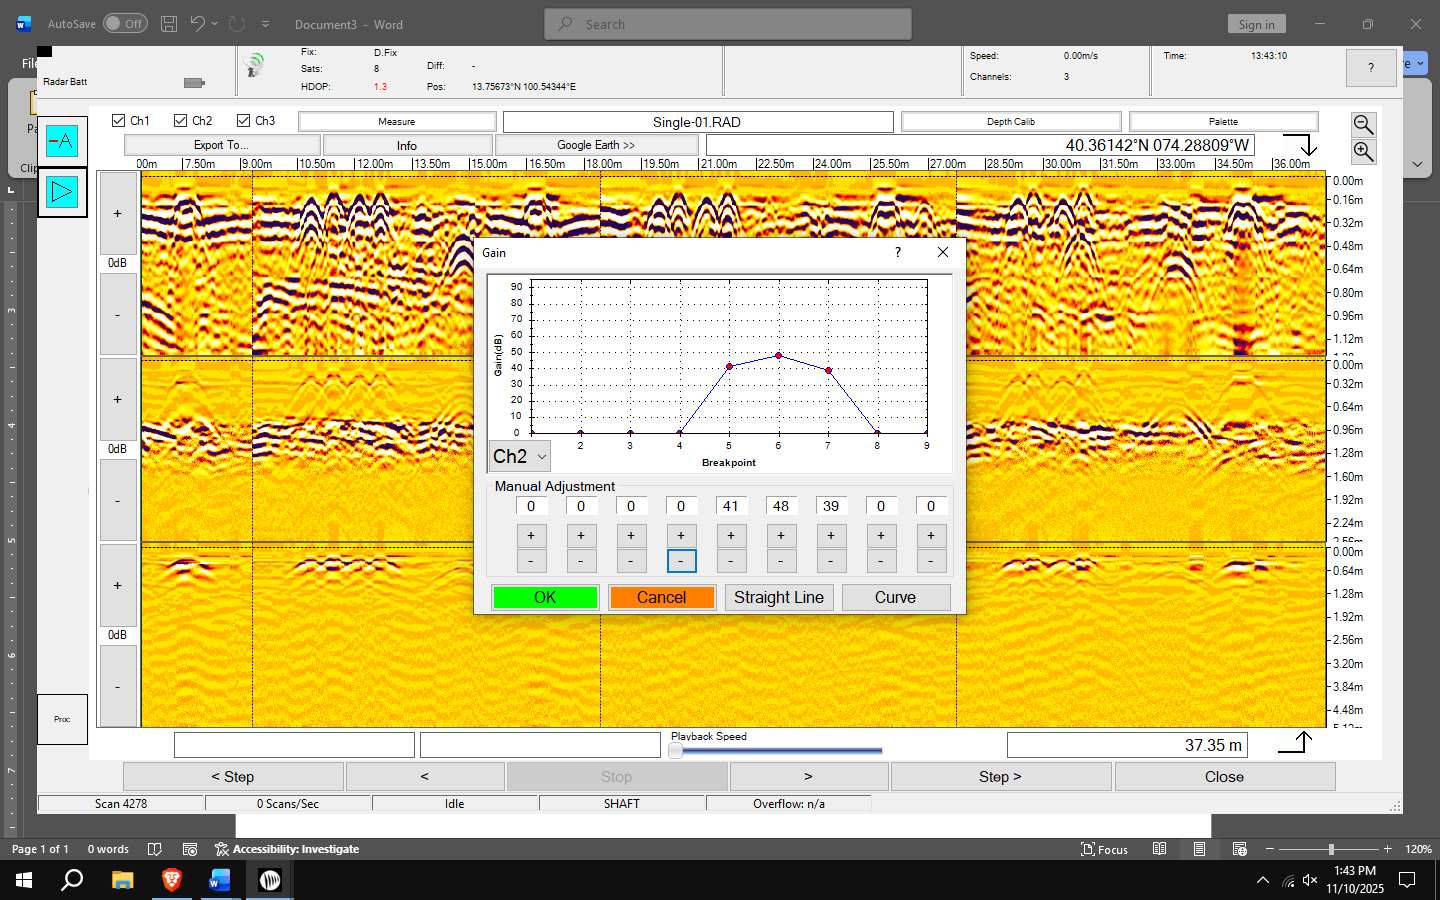
Task: Click the up-right arrow beside 37.35 m
Action: (x=1294, y=743)
